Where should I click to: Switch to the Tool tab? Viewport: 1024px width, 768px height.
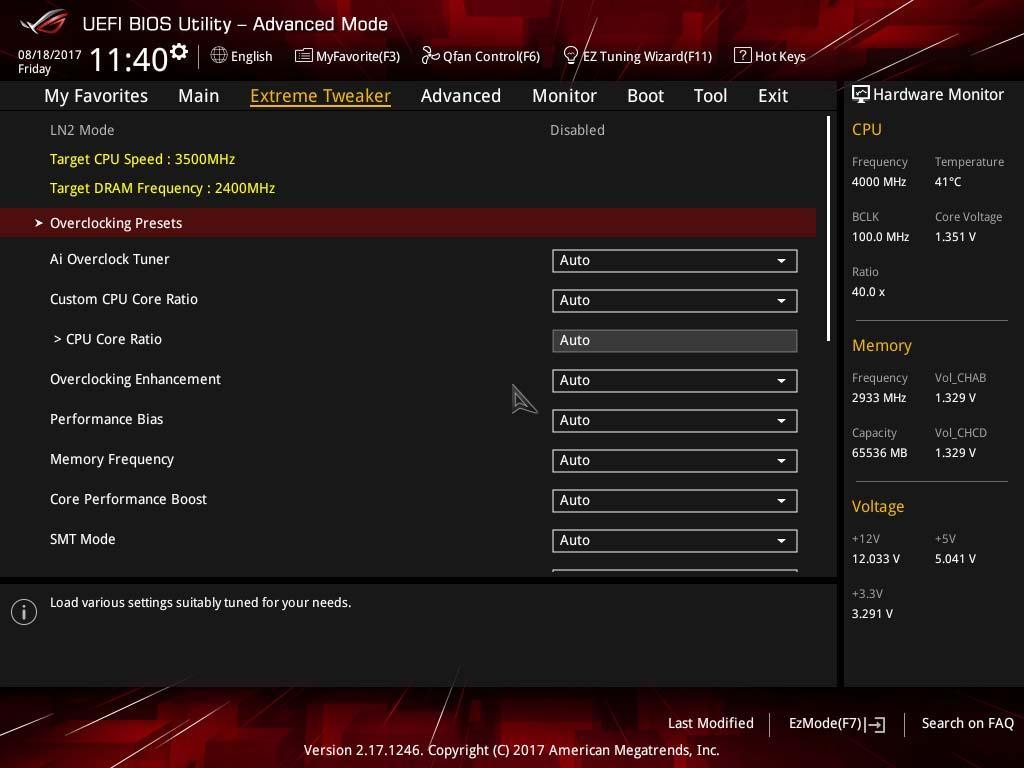[711, 95]
